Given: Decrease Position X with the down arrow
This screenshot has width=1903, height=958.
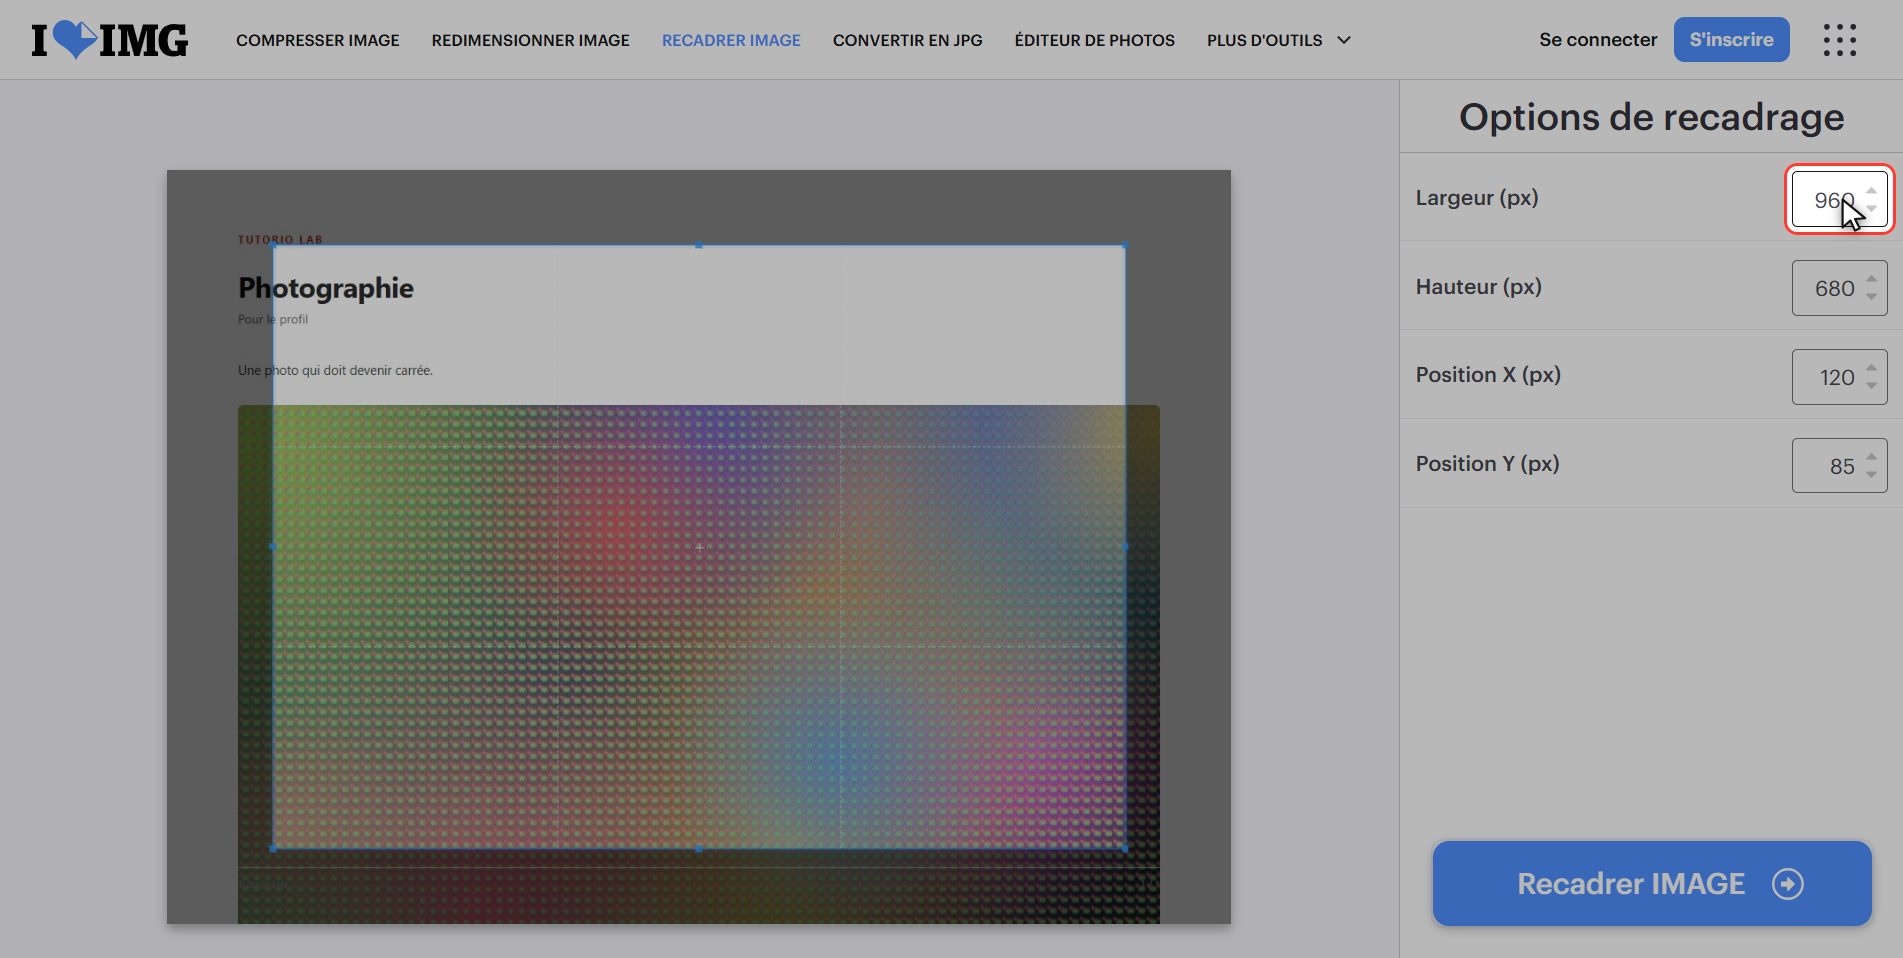Looking at the screenshot, I should pyautogui.click(x=1871, y=386).
